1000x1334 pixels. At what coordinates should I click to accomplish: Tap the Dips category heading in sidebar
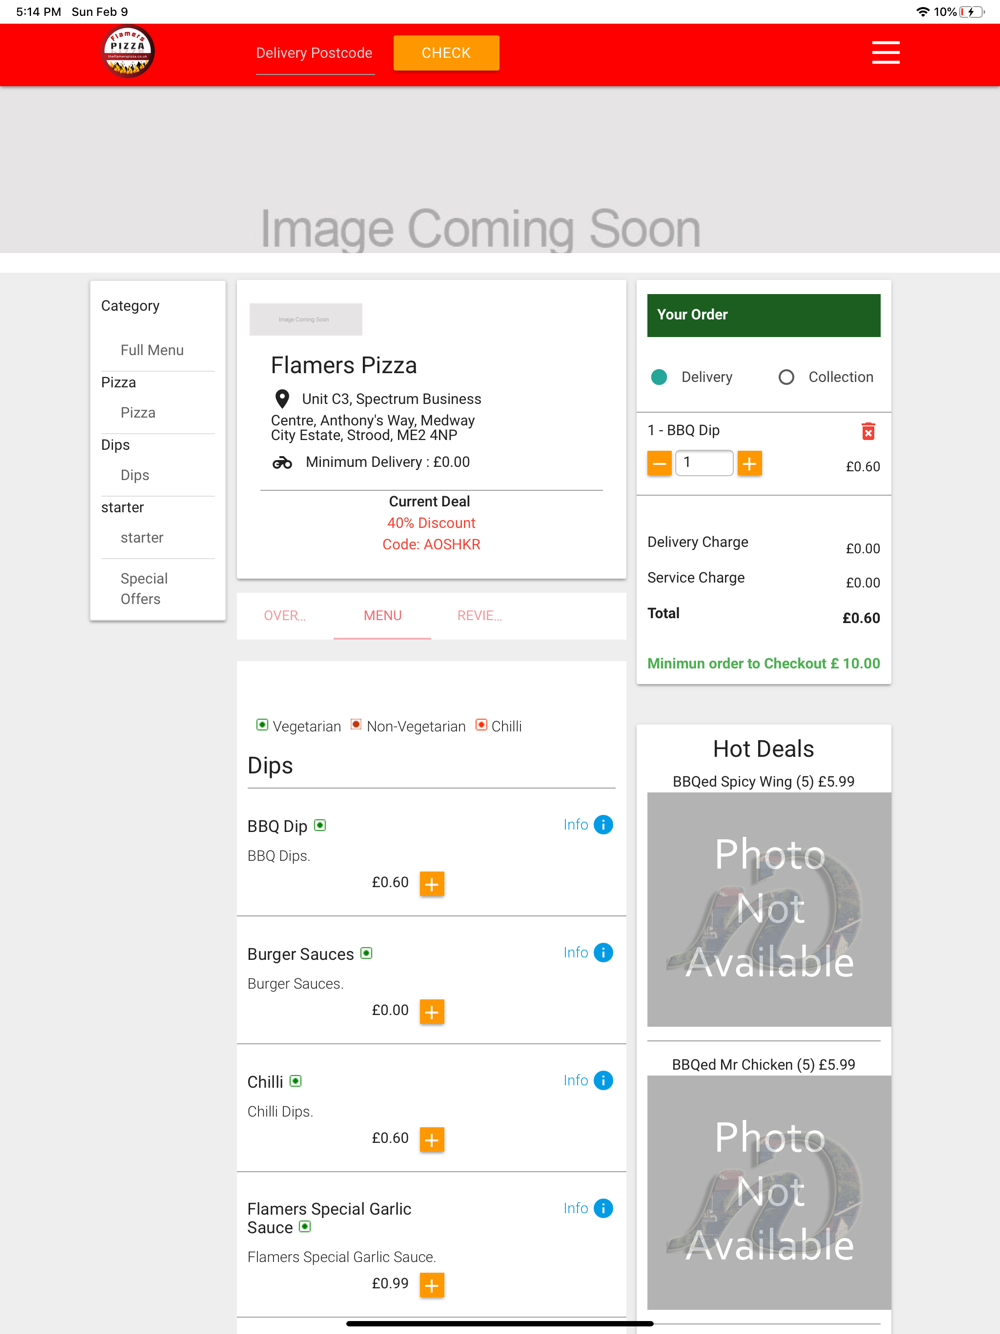click(115, 445)
